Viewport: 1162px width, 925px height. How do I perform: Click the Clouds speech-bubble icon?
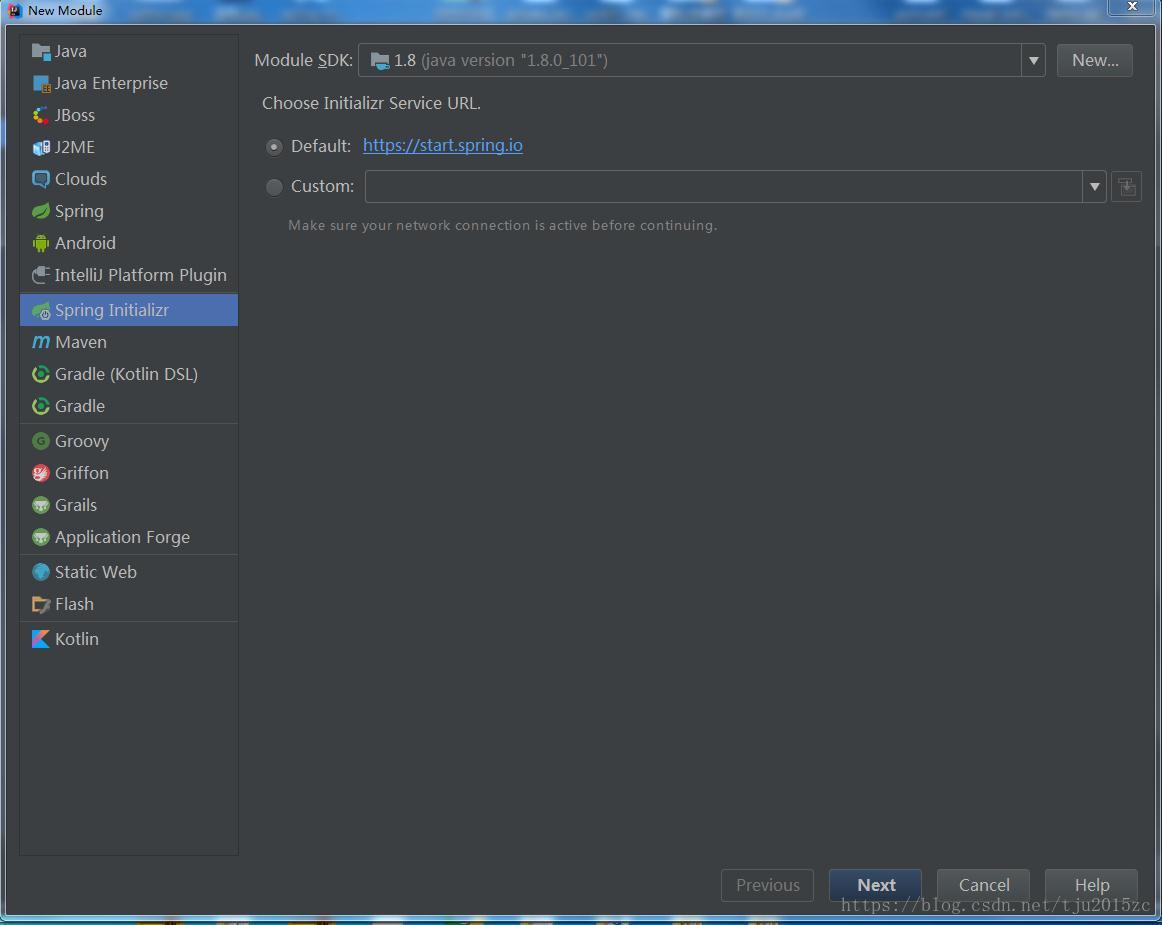pos(41,179)
